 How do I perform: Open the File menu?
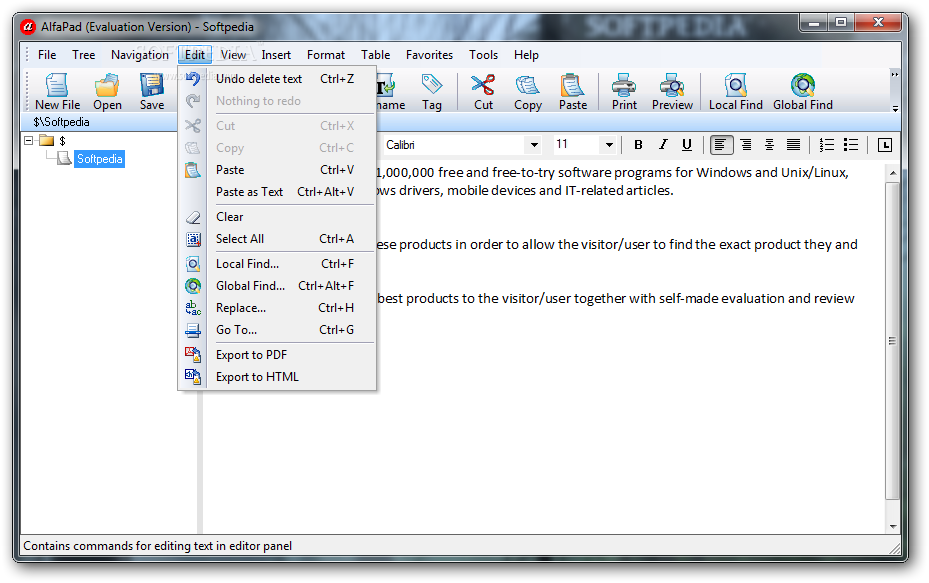coord(47,55)
